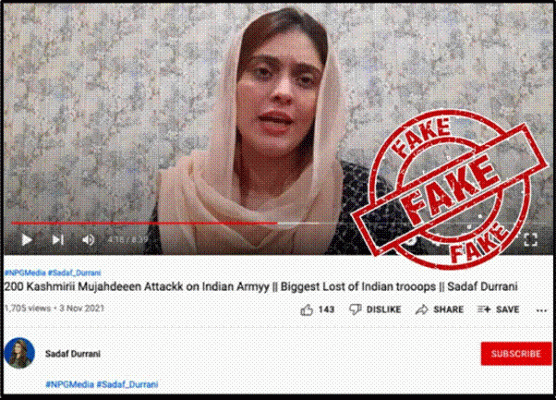Skip to the next video
This screenshot has height=400, width=556.
[x=58, y=240]
